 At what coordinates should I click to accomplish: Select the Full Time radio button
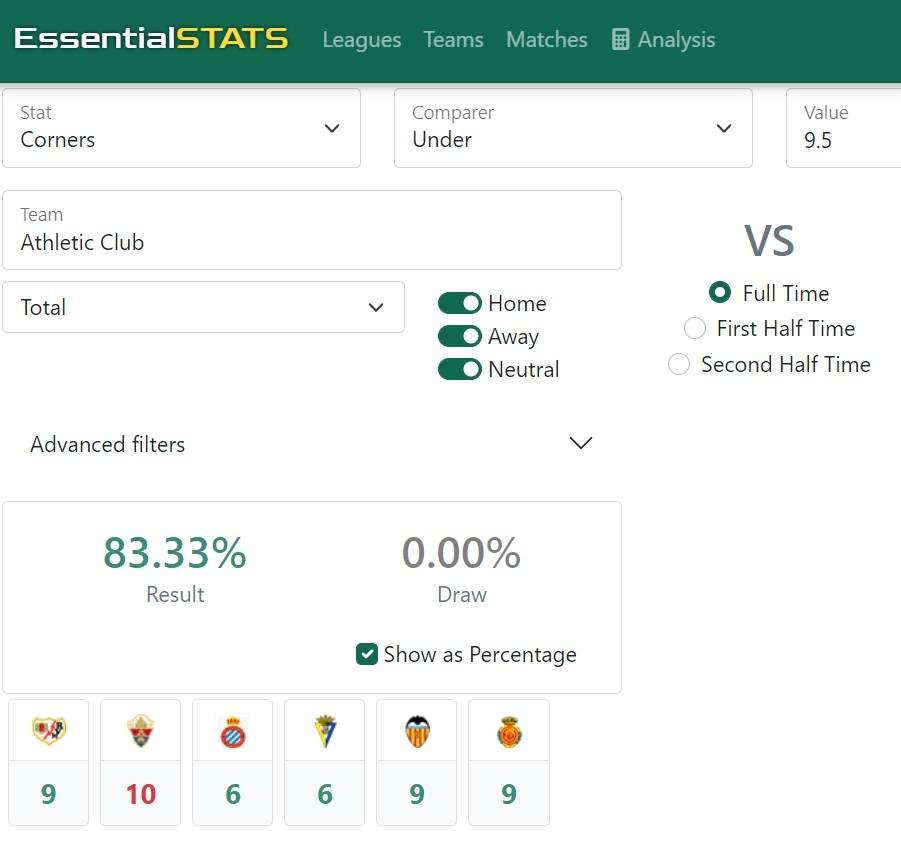(719, 293)
